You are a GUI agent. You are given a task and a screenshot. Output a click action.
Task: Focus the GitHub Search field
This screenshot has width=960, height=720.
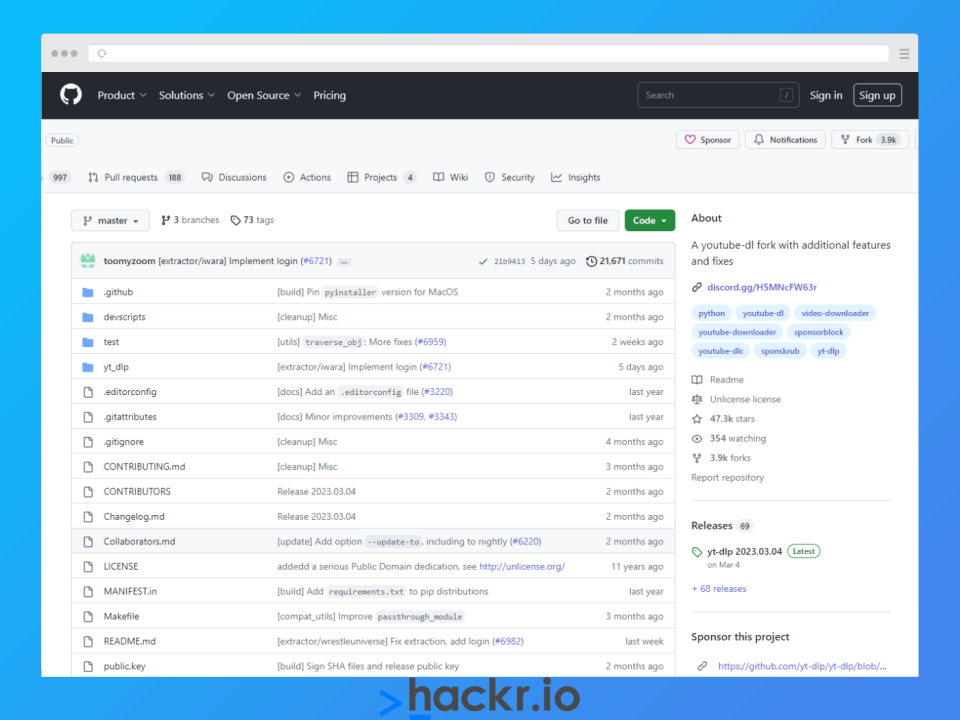[x=718, y=95]
